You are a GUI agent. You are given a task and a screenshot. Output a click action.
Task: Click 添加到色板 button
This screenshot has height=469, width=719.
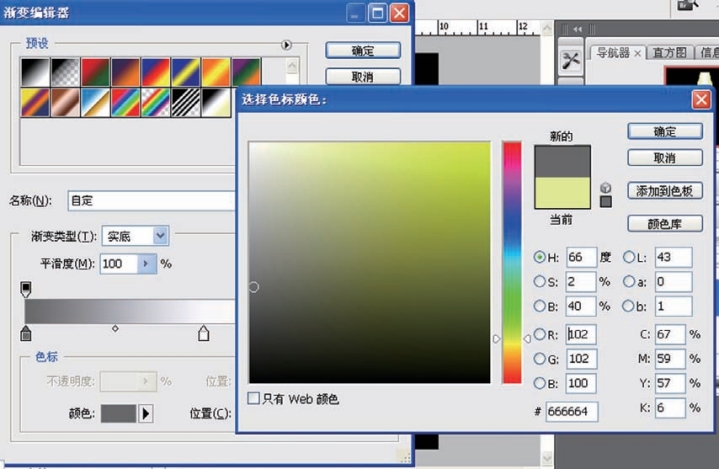tap(665, 191)
